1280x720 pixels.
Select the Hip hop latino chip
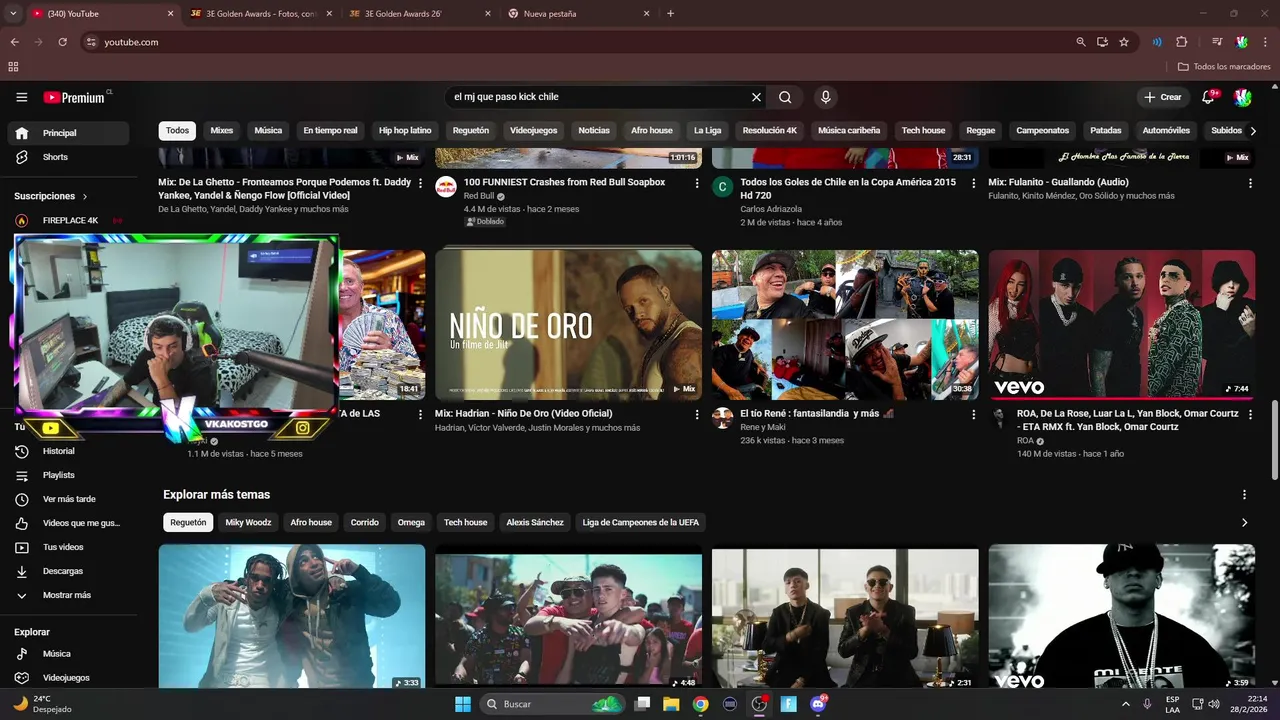coord(405,131)
